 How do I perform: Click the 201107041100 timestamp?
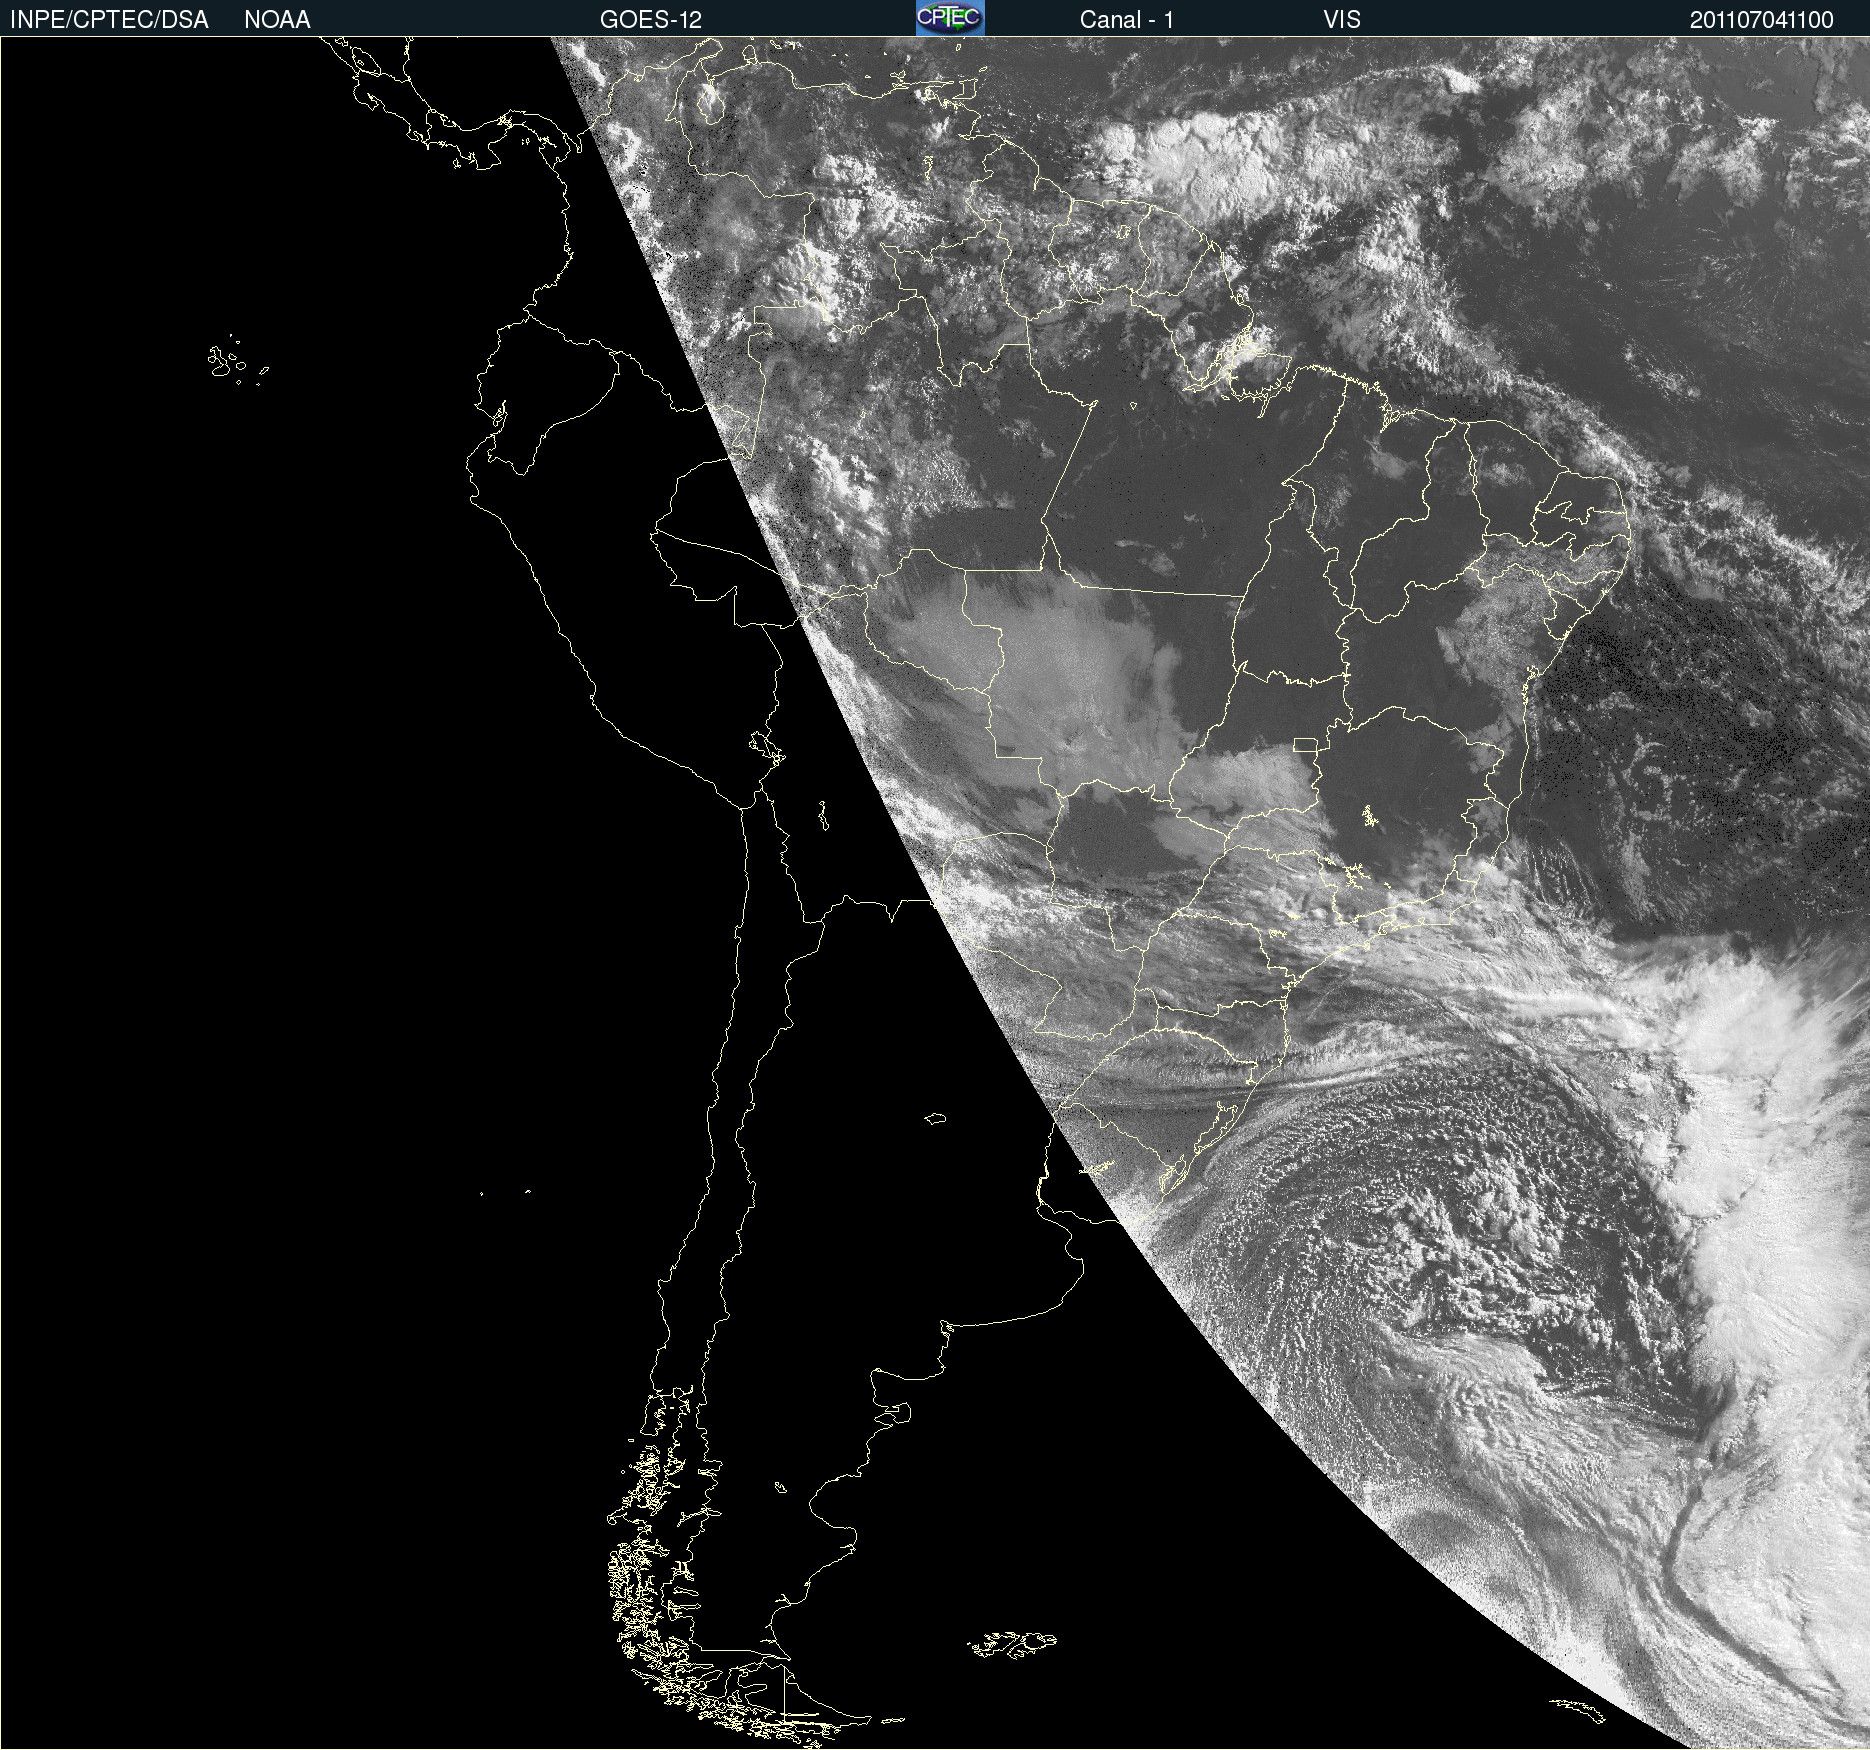[x=1762, y=20]
